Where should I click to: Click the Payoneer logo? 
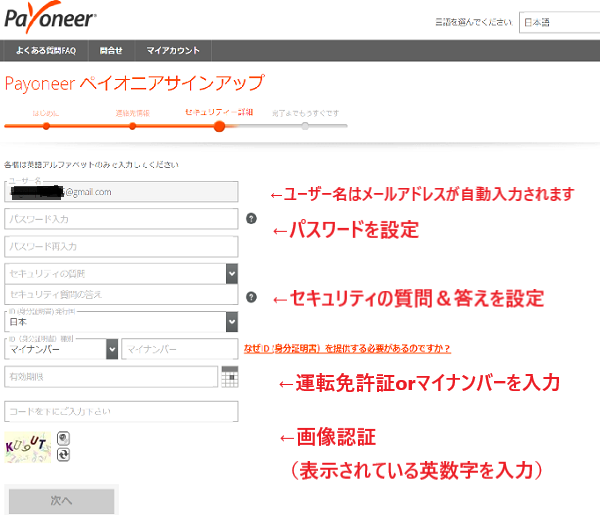[50, 18]
